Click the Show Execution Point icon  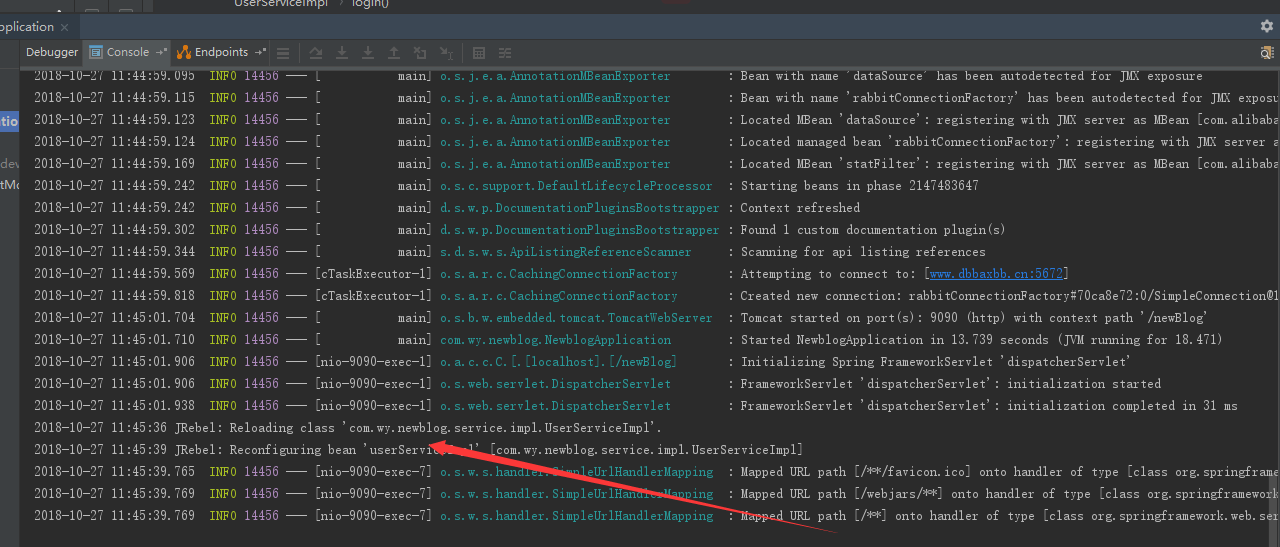[x=283, y=52]
